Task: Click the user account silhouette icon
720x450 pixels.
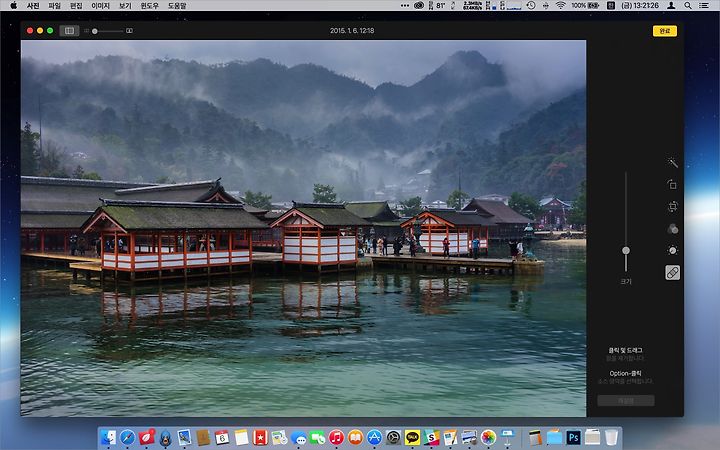Action: pos(671,6)
